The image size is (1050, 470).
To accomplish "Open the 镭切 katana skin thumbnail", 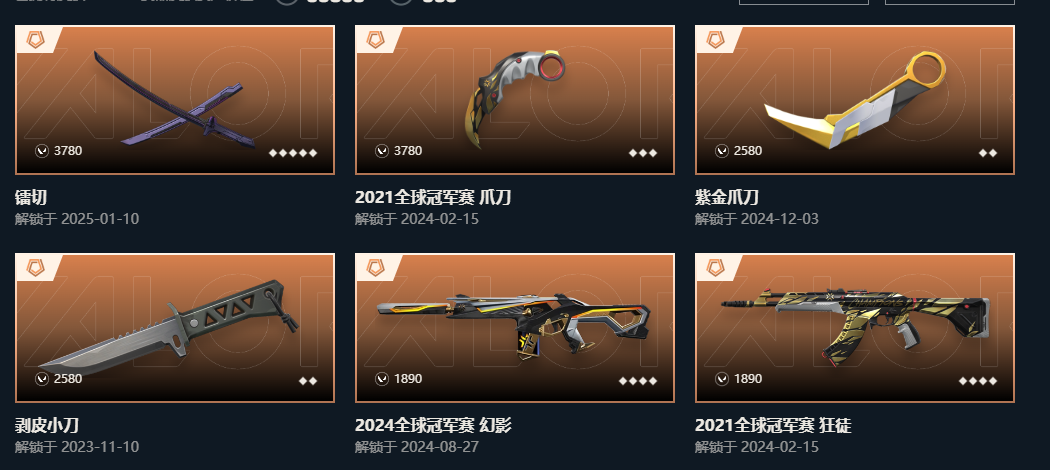I will click(175, 100).
